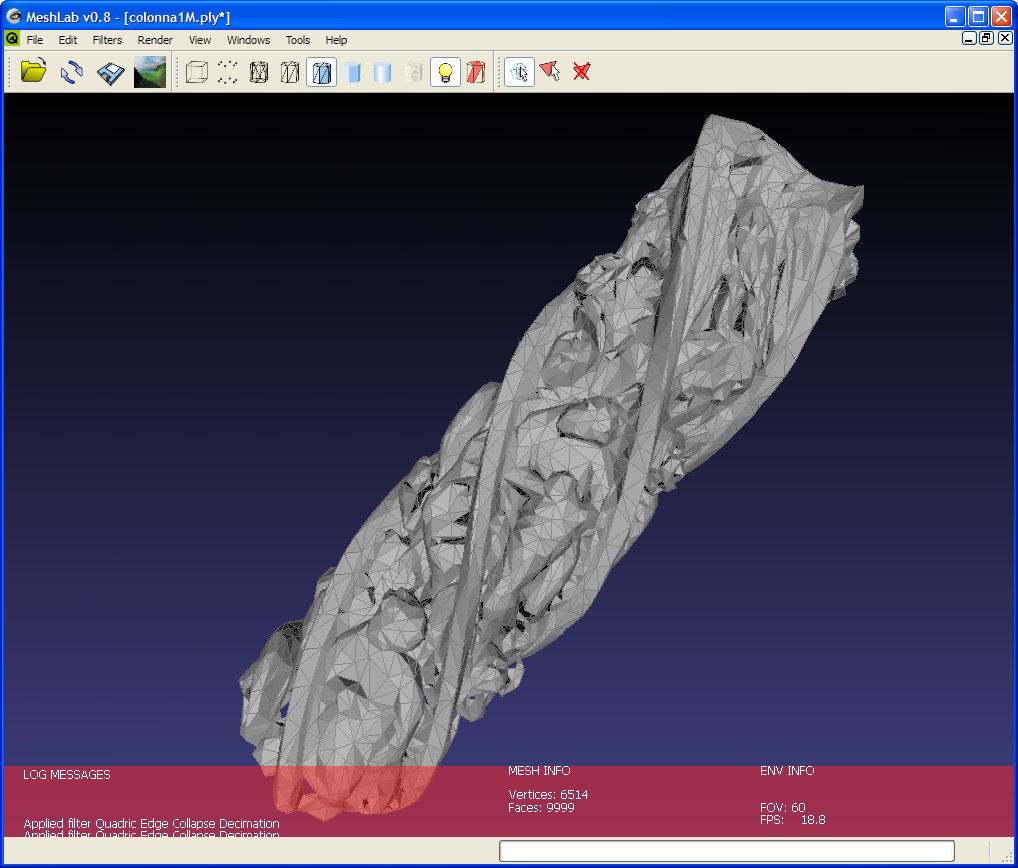Select Hidden Lines render mode
Screen dimensions: 1018x868
(290, 72)
